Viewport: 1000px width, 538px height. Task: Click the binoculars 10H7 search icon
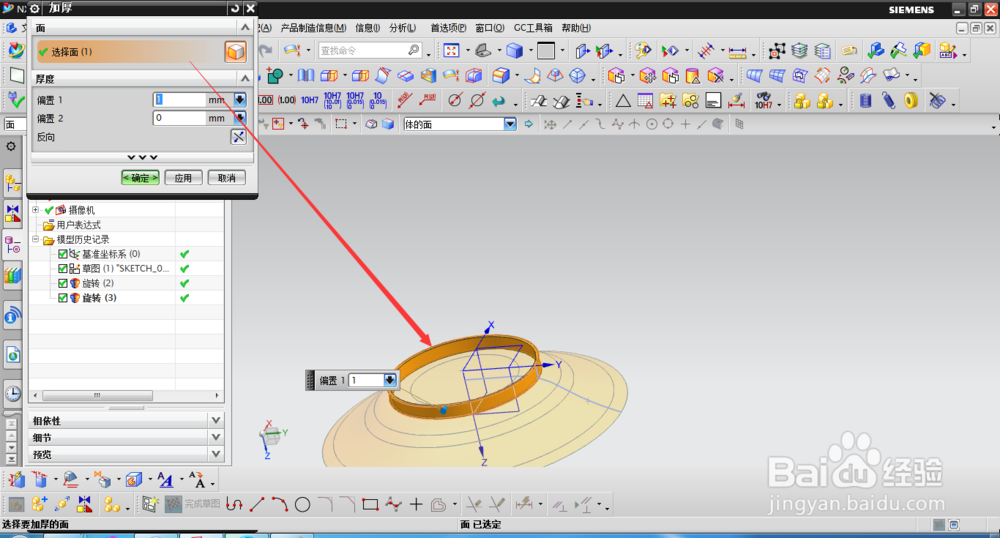click(x=763, y=100)
